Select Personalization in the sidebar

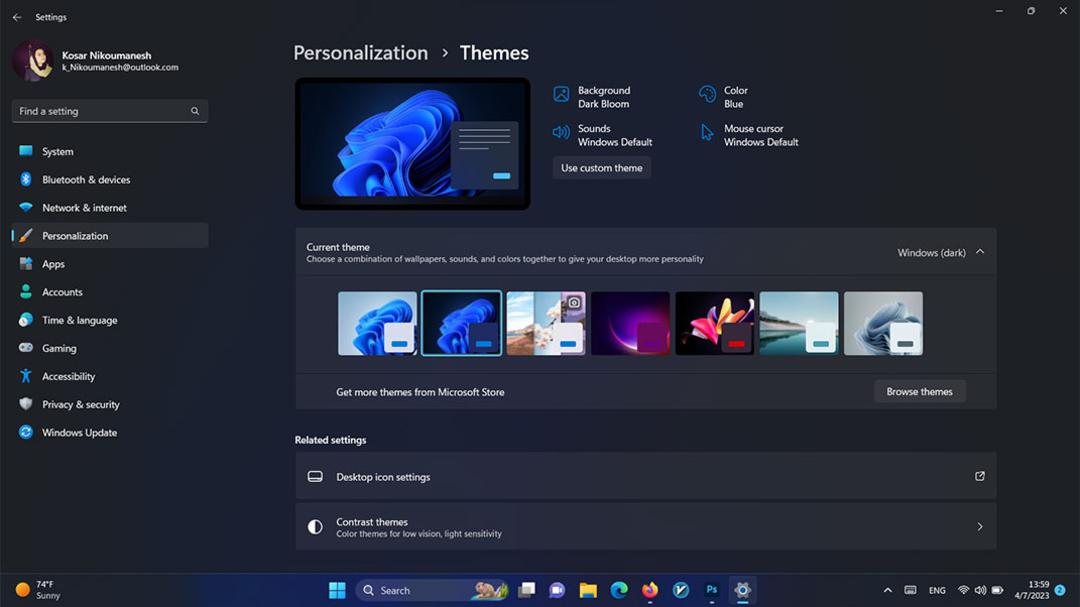(110, 236)
